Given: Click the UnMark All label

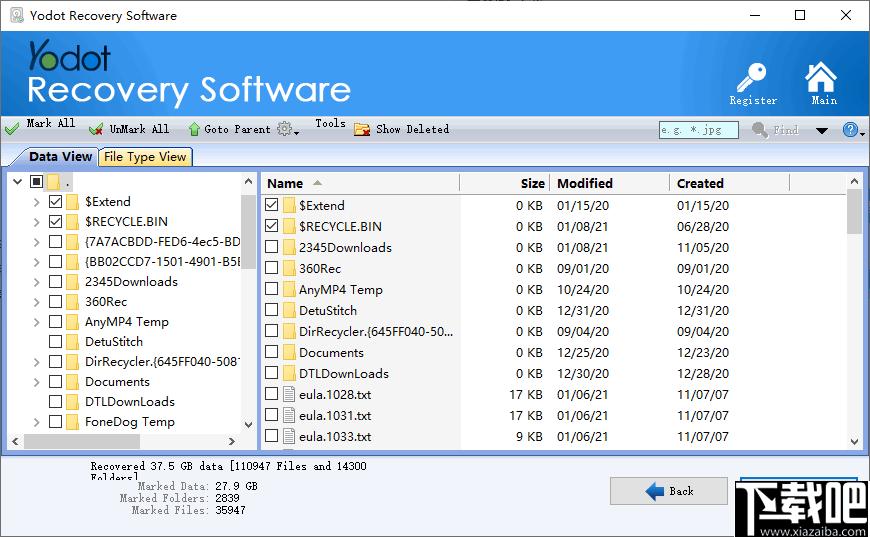Looking at the screenshot, I should coord(139,129).
